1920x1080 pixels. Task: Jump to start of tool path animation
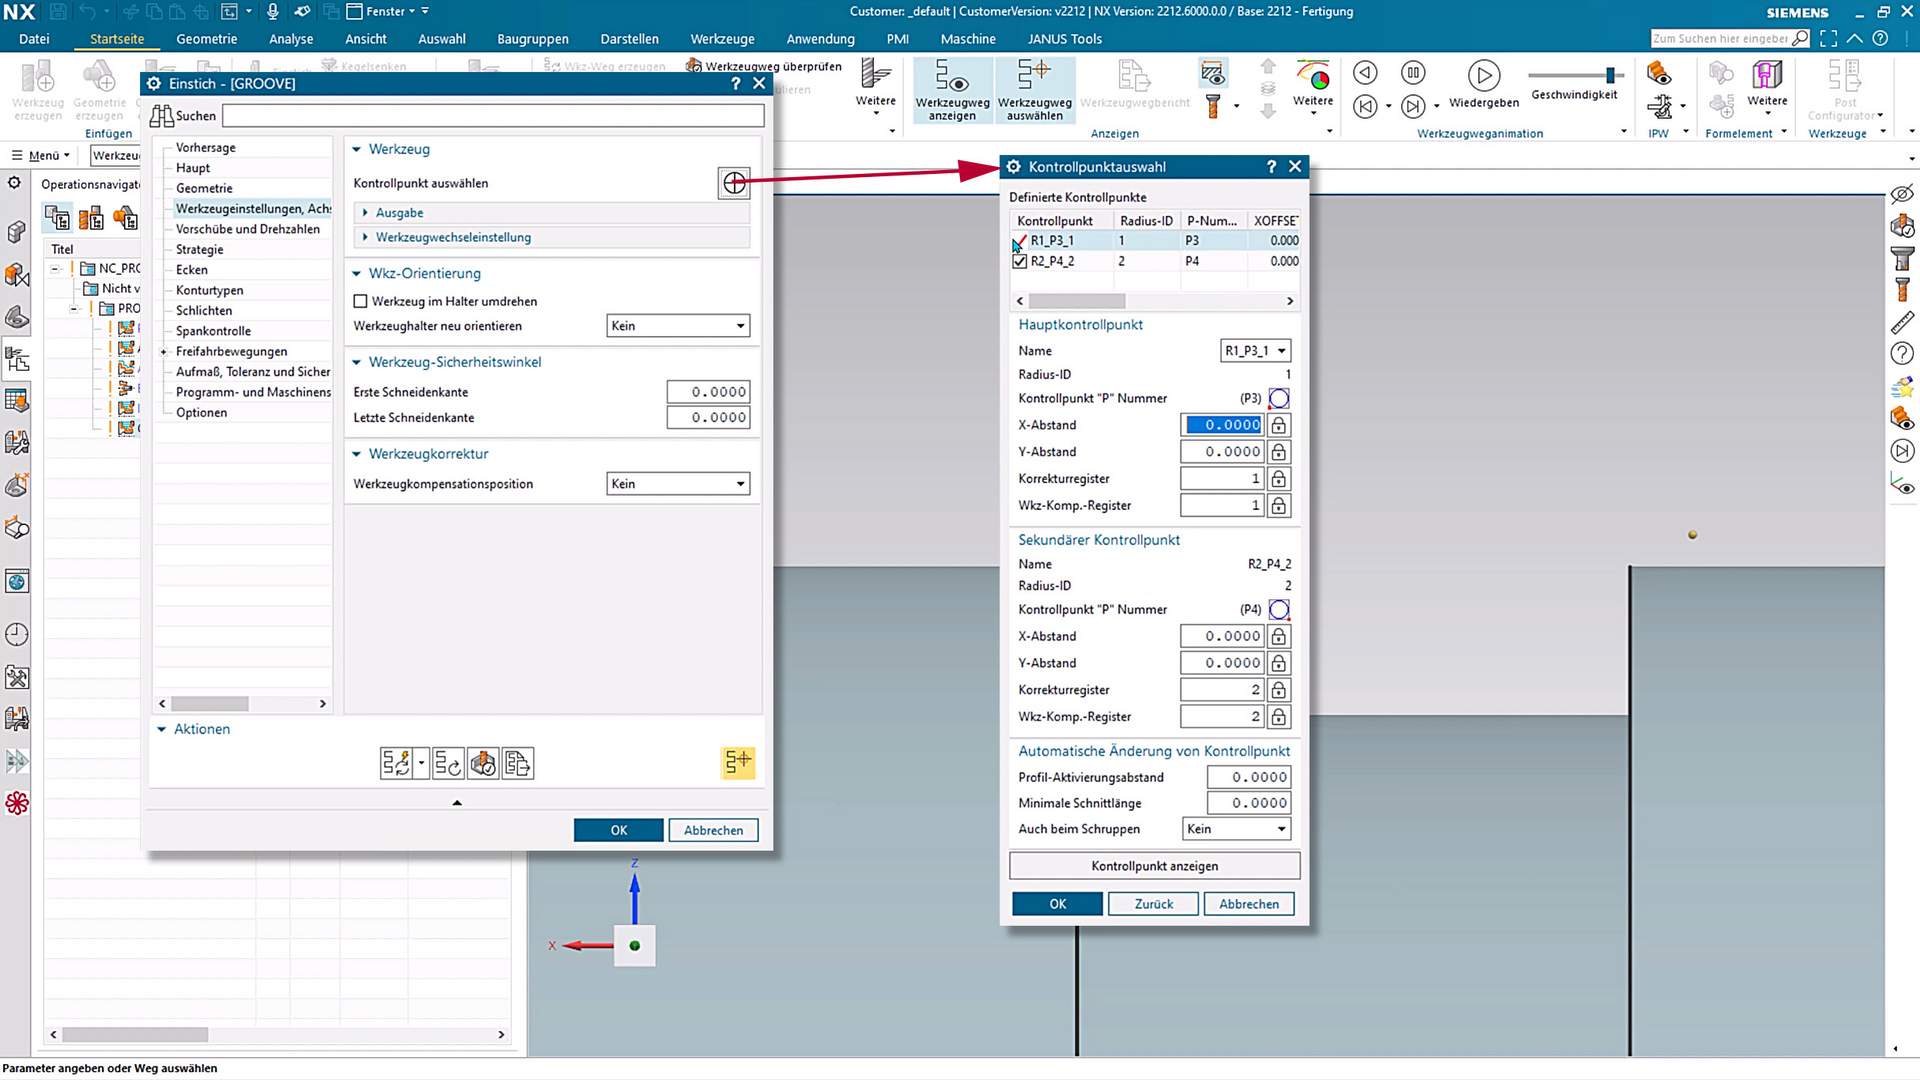[x=1365, y=106]
